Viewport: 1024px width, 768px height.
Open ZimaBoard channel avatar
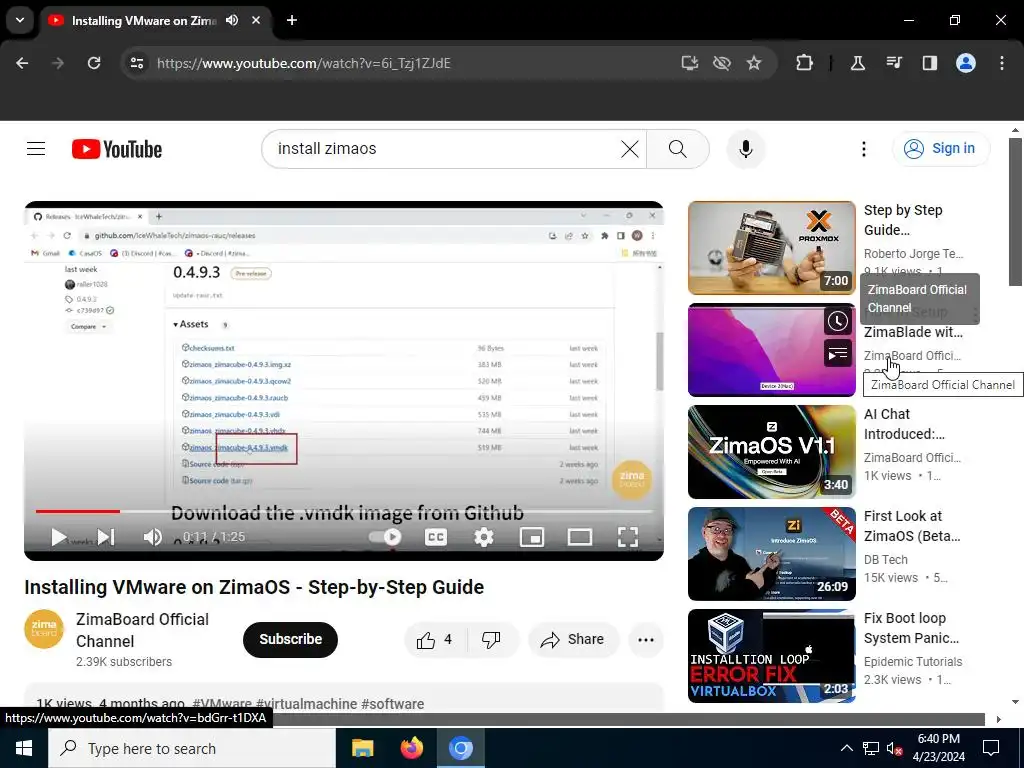point(44,629)
